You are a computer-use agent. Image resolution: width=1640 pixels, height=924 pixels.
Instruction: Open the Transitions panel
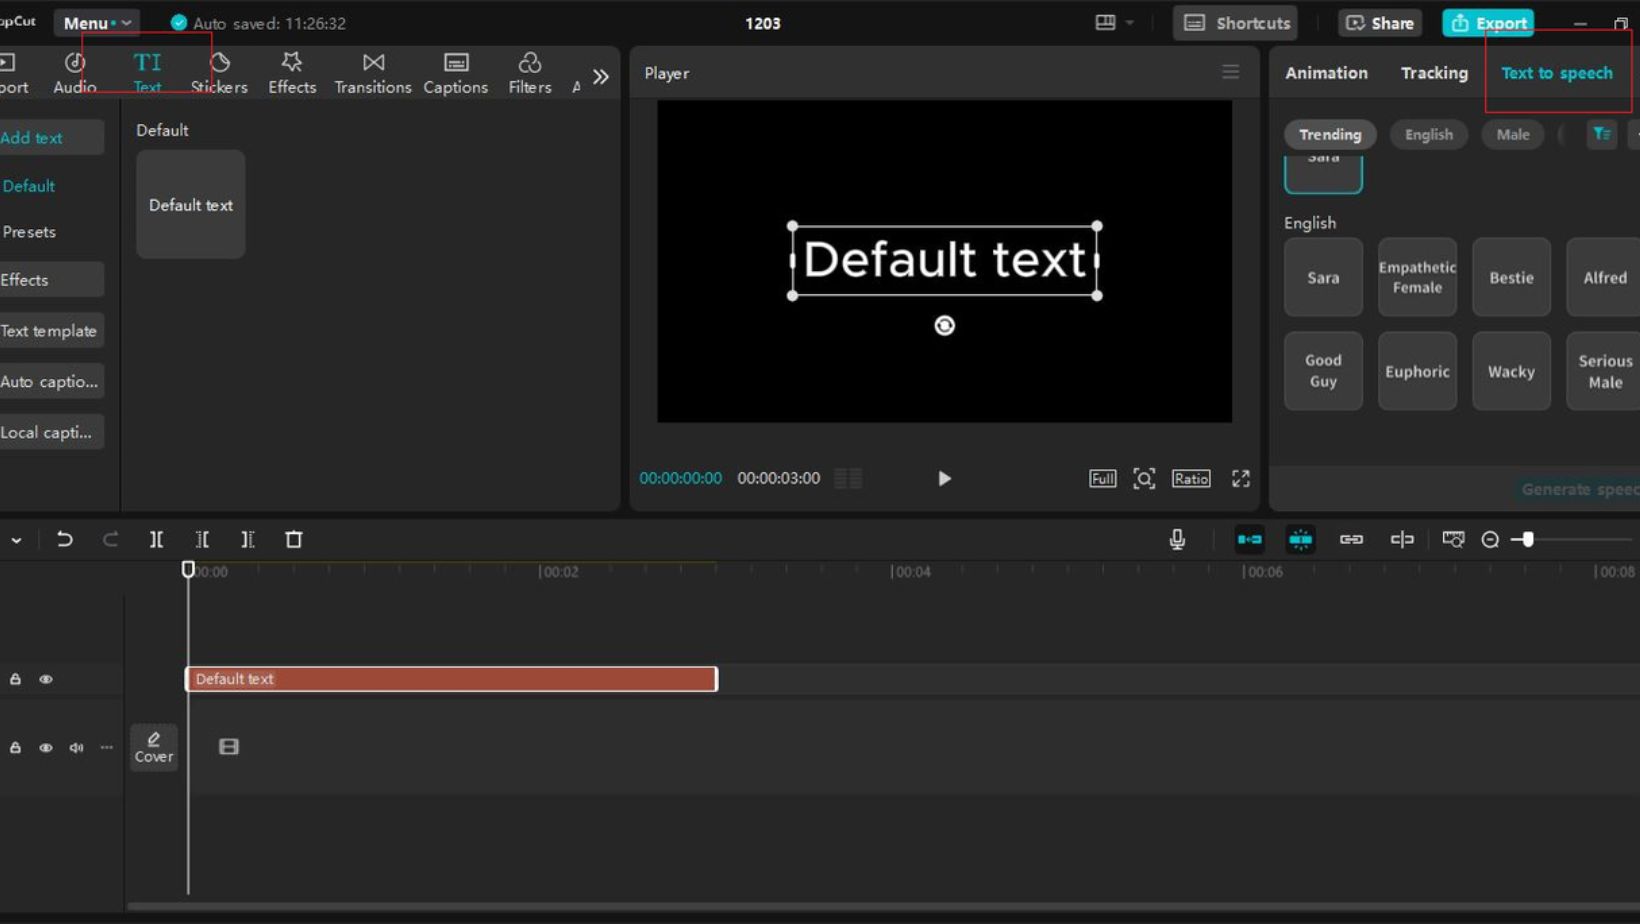coord(373,73)
